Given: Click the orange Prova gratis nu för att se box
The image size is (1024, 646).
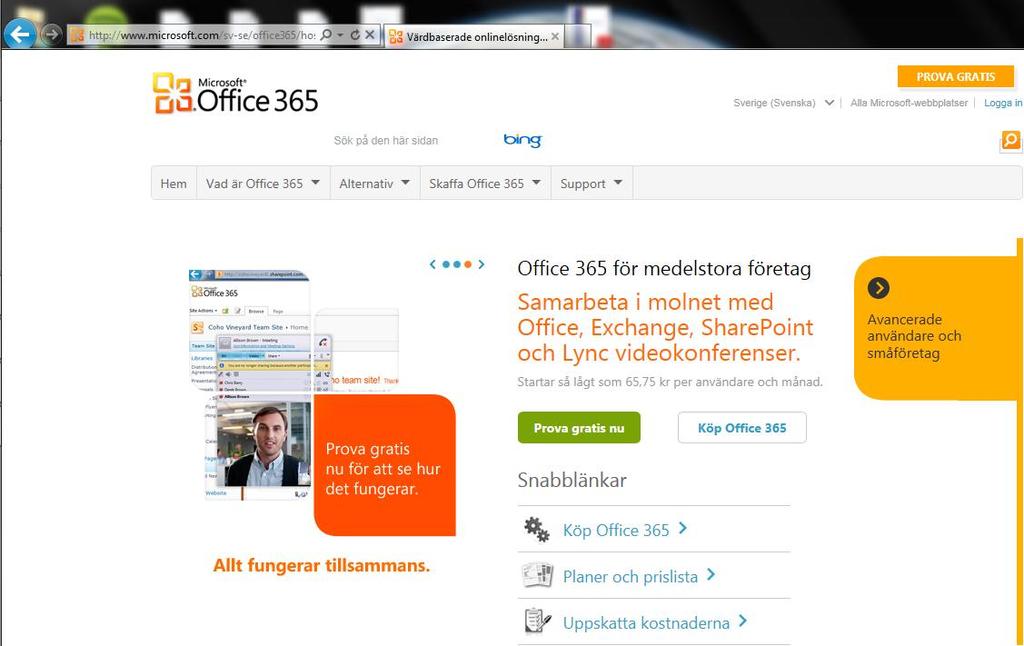Looking at the screenshot, I should [384, 465].
